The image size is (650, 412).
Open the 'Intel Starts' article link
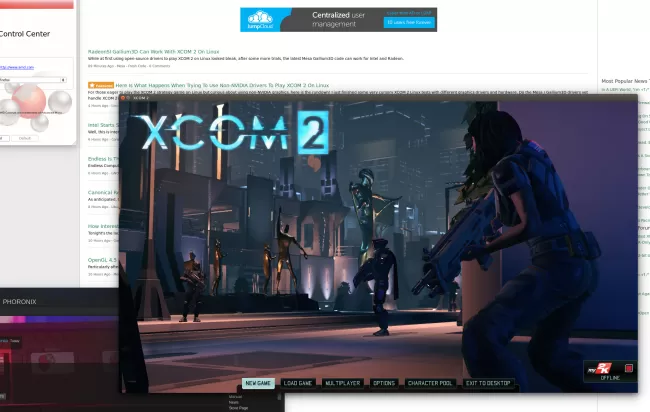[101, 125]
